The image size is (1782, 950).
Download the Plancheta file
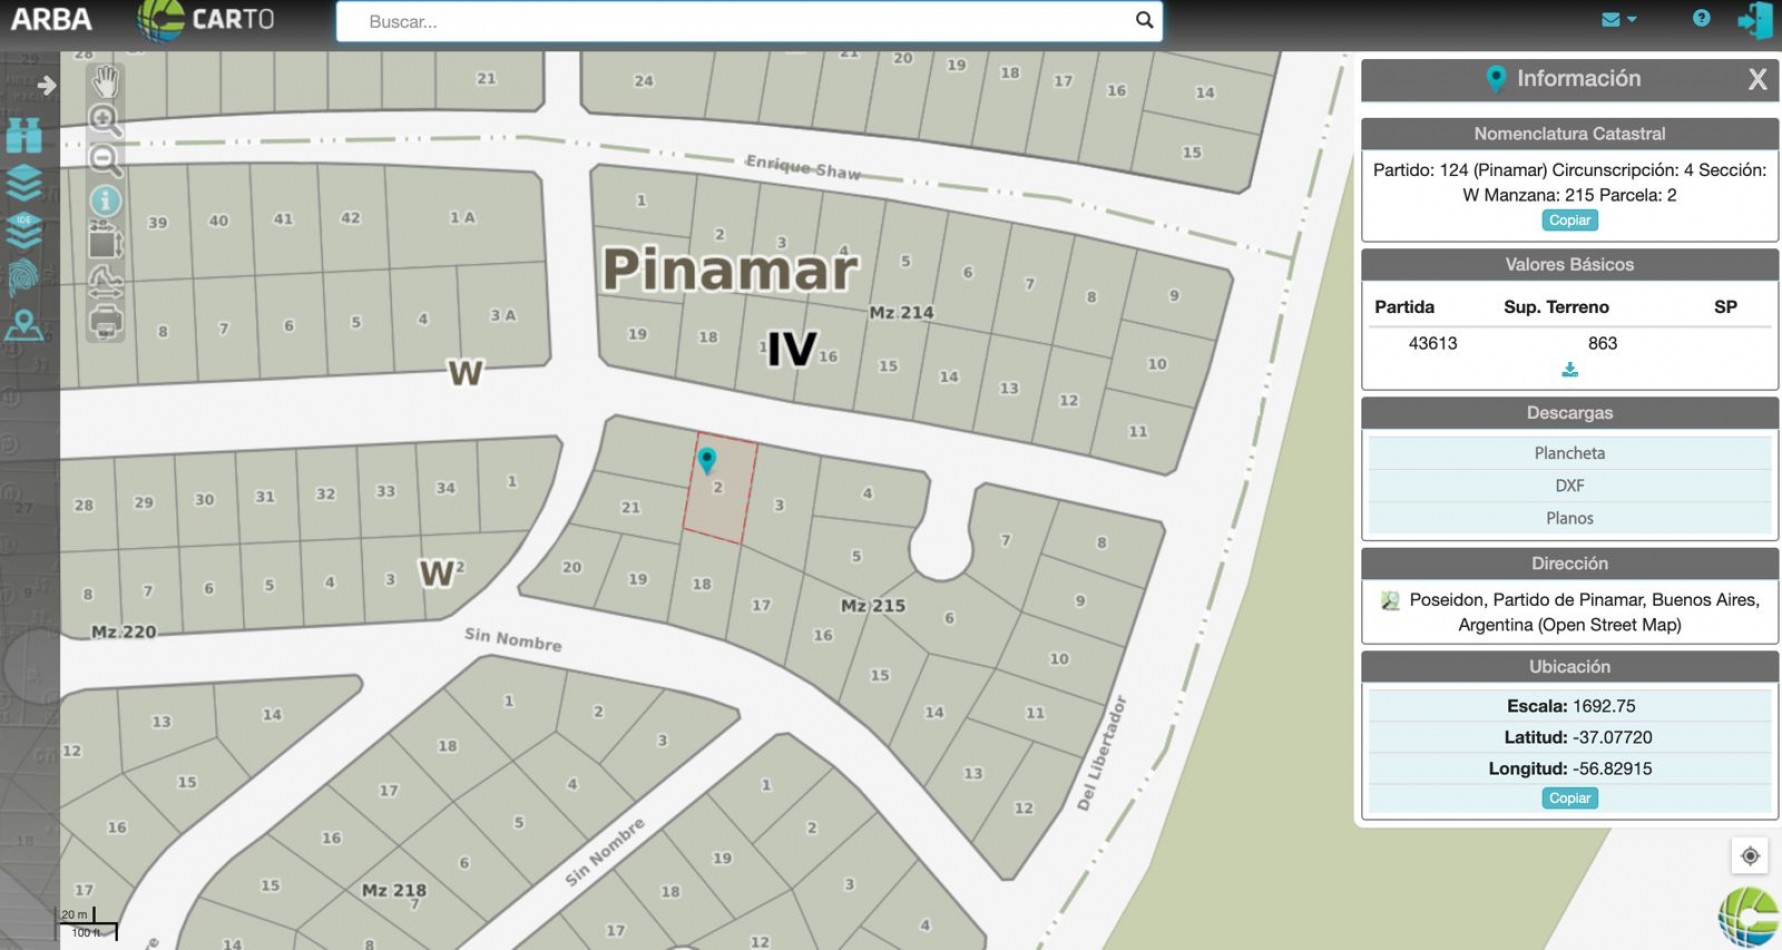[x=1569, y=452]
